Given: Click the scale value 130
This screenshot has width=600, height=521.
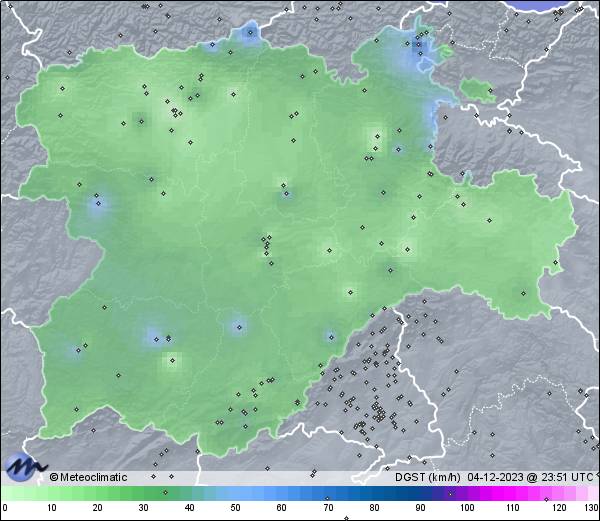Looking at the screenshot, I should 592,508.
